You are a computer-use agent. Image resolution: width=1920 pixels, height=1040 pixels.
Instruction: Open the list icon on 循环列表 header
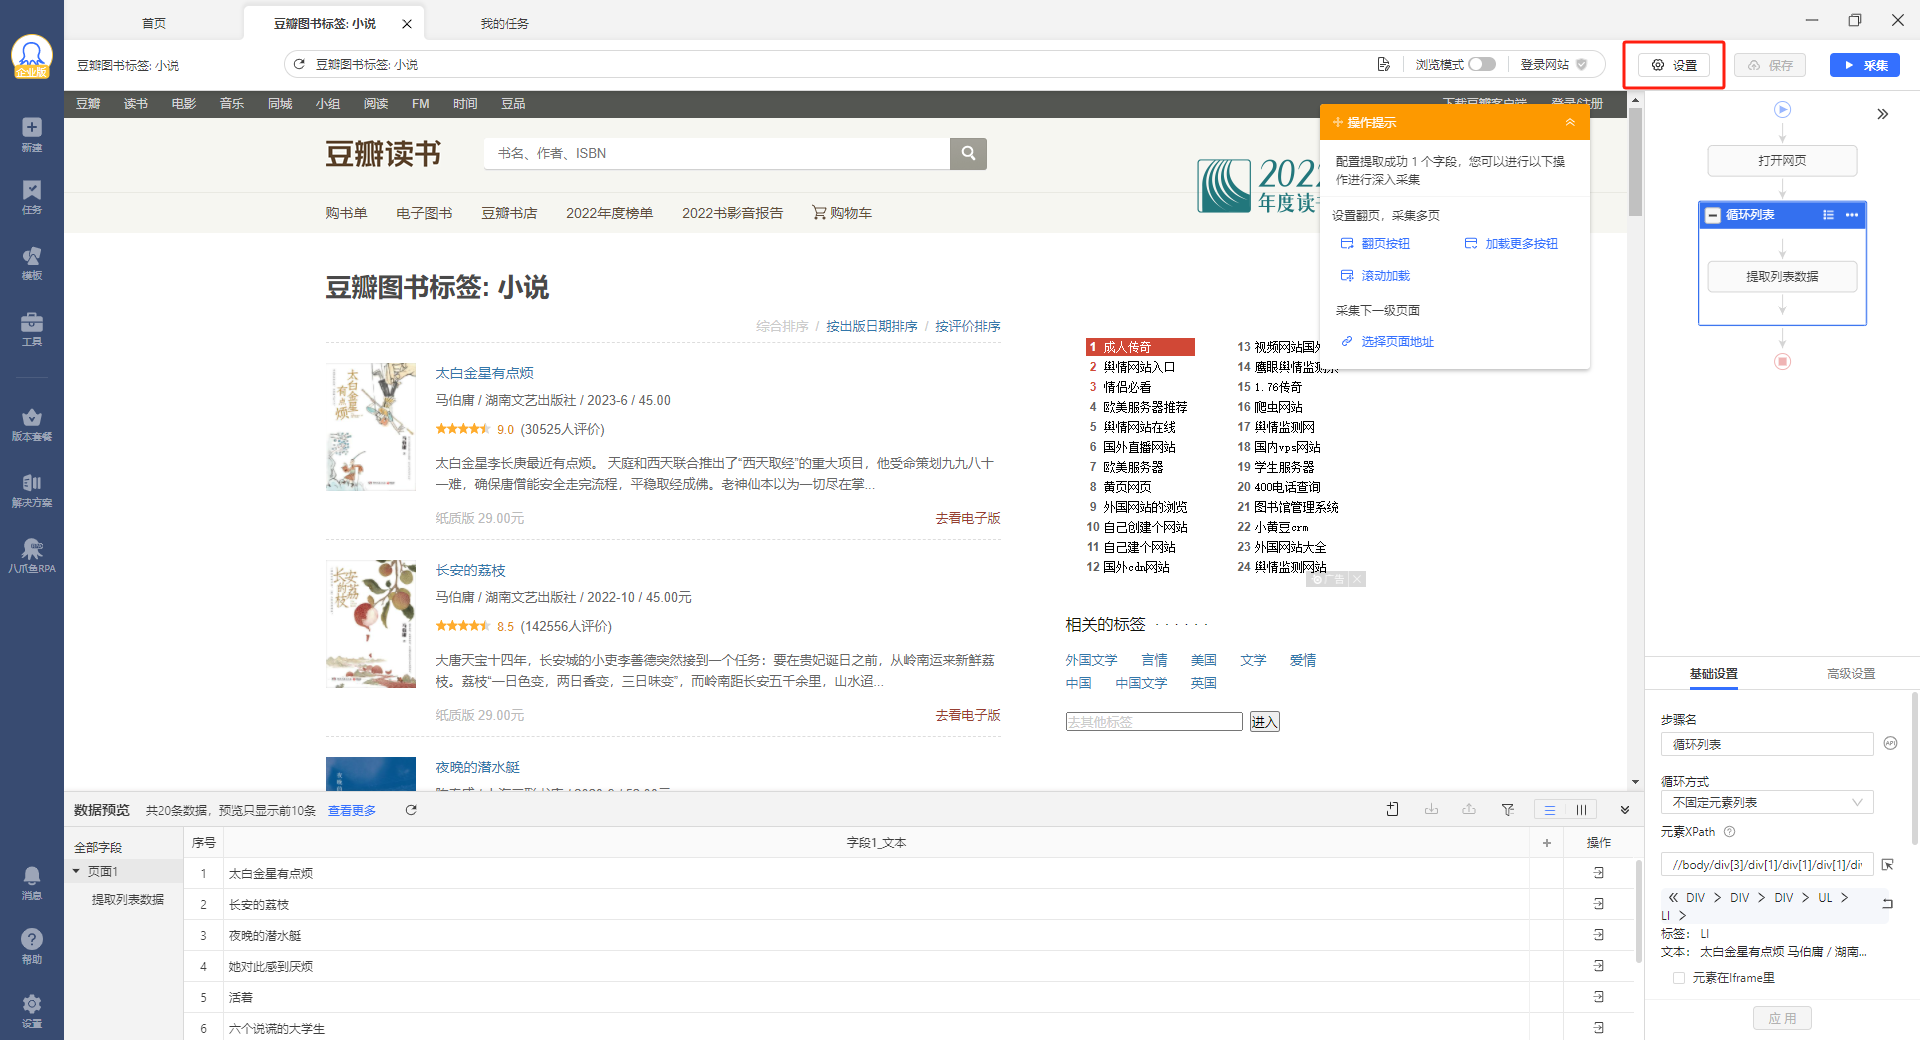click(x=1828, y=215)
